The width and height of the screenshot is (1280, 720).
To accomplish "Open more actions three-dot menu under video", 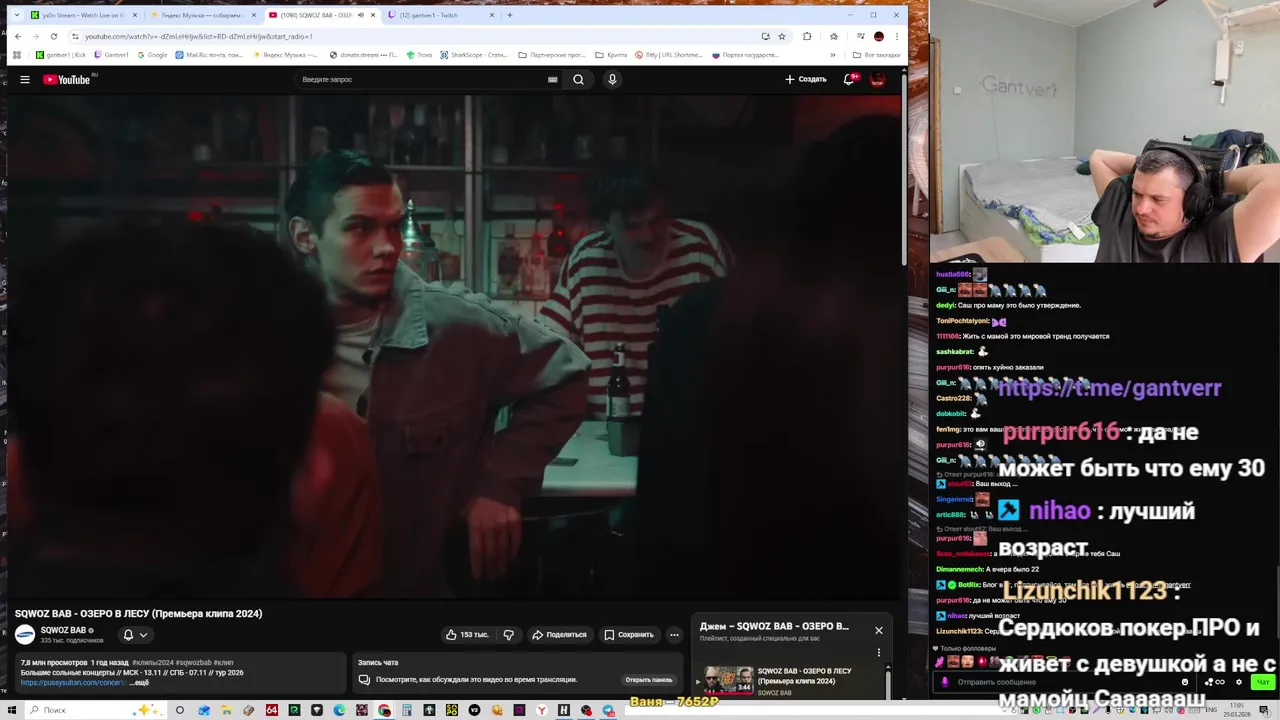I will coord(674,634).
